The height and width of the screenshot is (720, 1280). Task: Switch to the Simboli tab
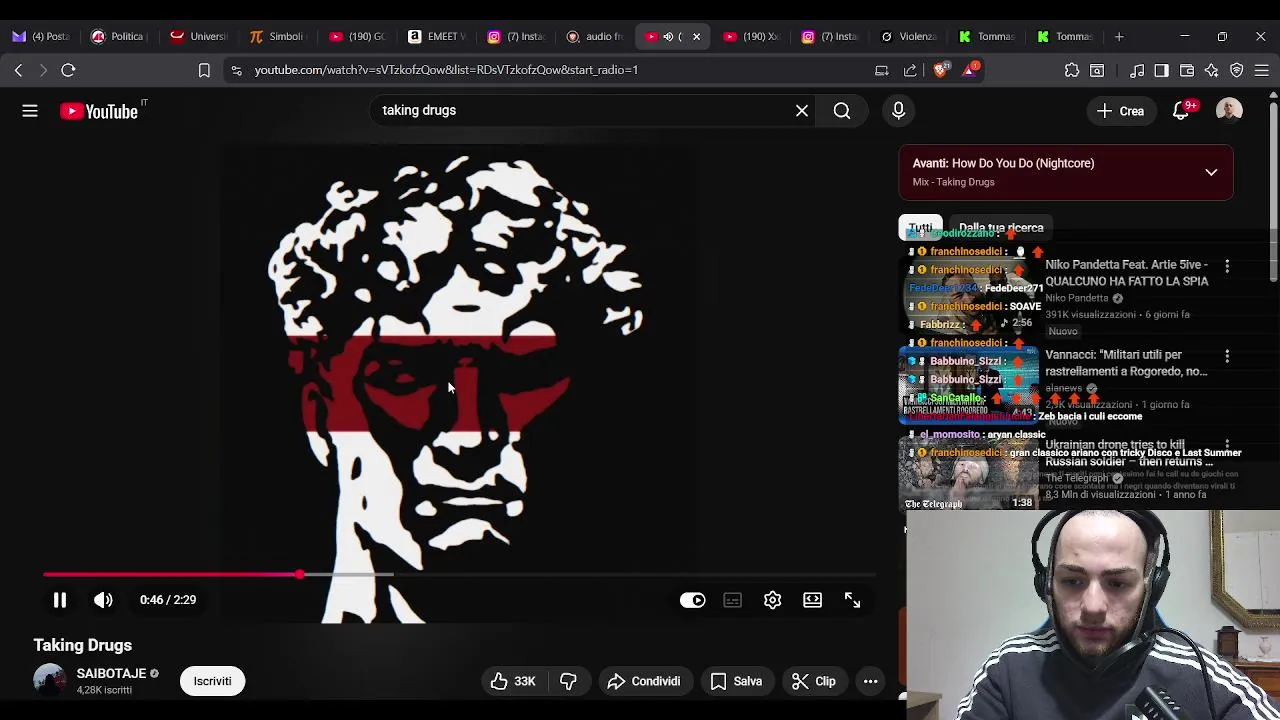[277, 37]
